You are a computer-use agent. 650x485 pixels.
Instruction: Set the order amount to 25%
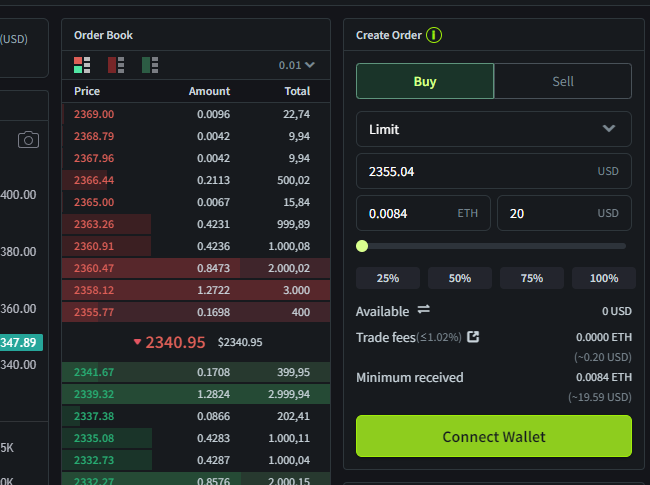(x=388, y=278)
